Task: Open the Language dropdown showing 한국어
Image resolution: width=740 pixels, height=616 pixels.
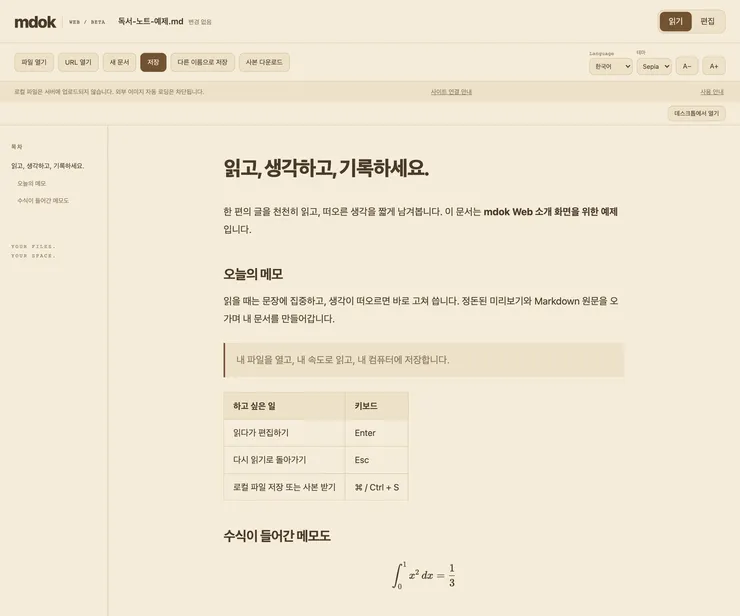Action: point(611,67)
